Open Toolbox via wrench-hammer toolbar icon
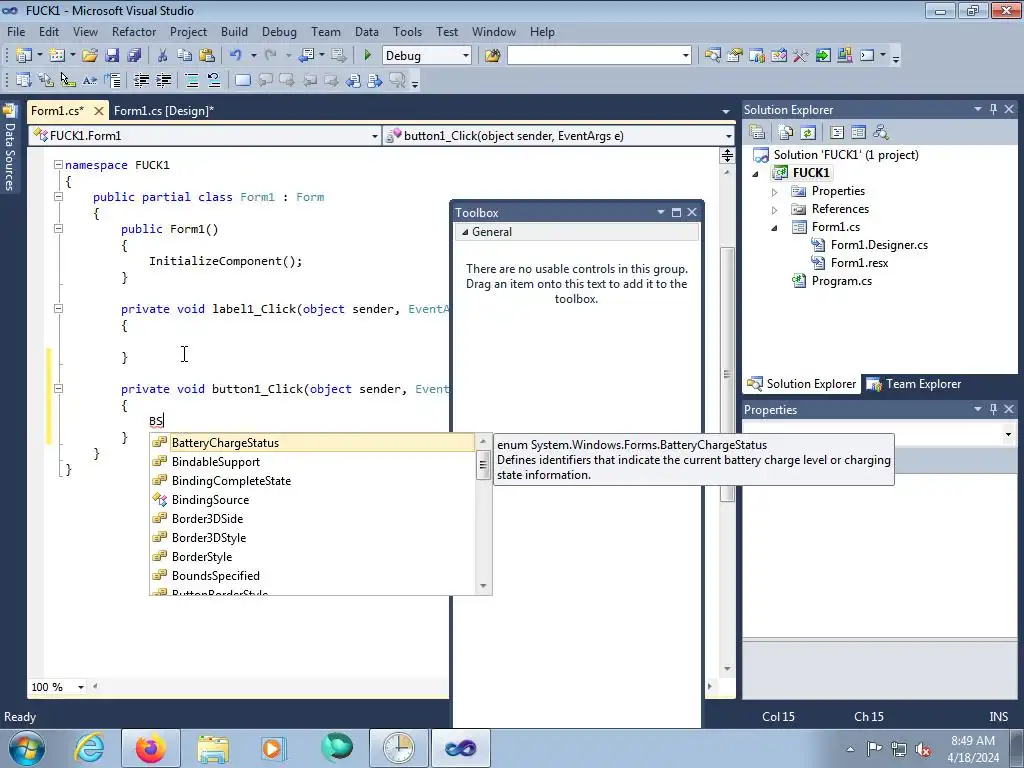The image size is (1024, 768). coord(801,56)
